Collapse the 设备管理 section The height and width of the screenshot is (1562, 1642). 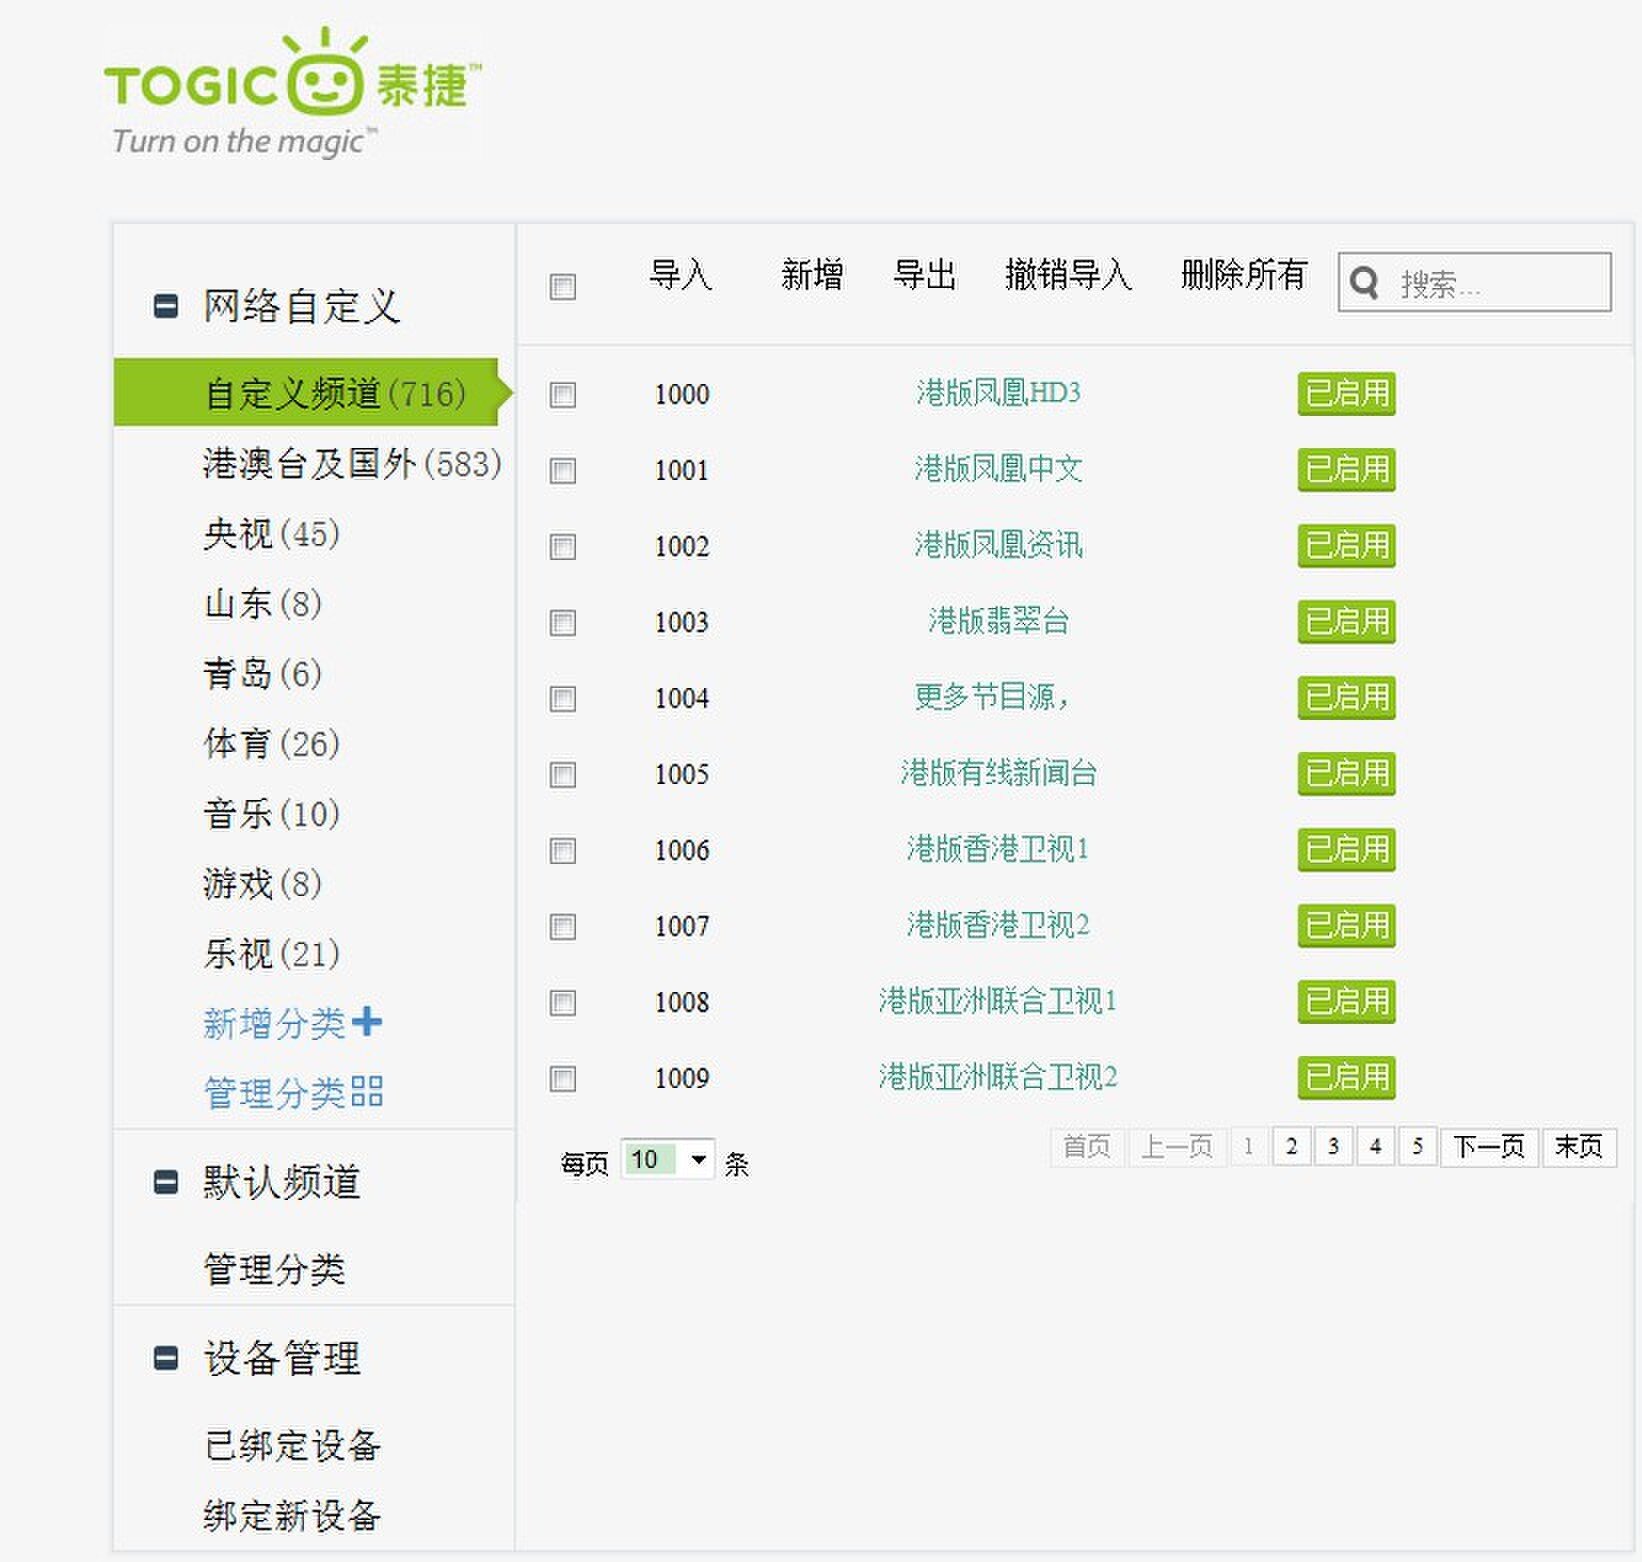click(166, 1357)
